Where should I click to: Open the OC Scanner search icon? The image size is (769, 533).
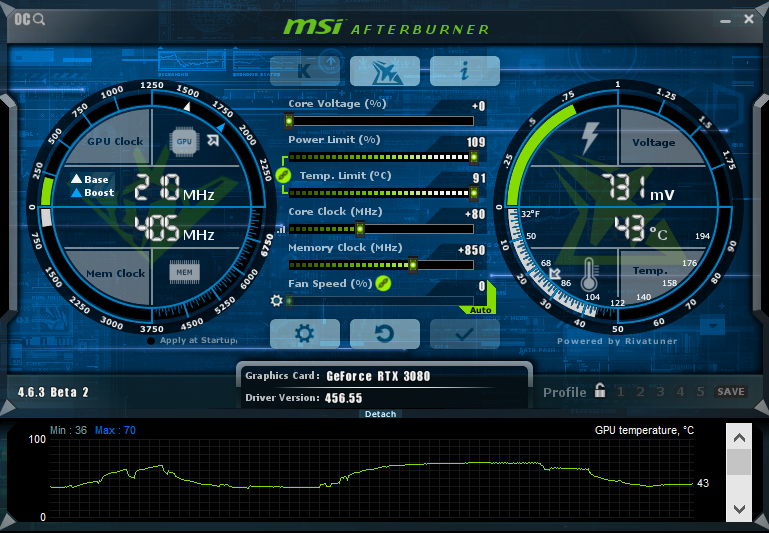(x=29, y=20)
